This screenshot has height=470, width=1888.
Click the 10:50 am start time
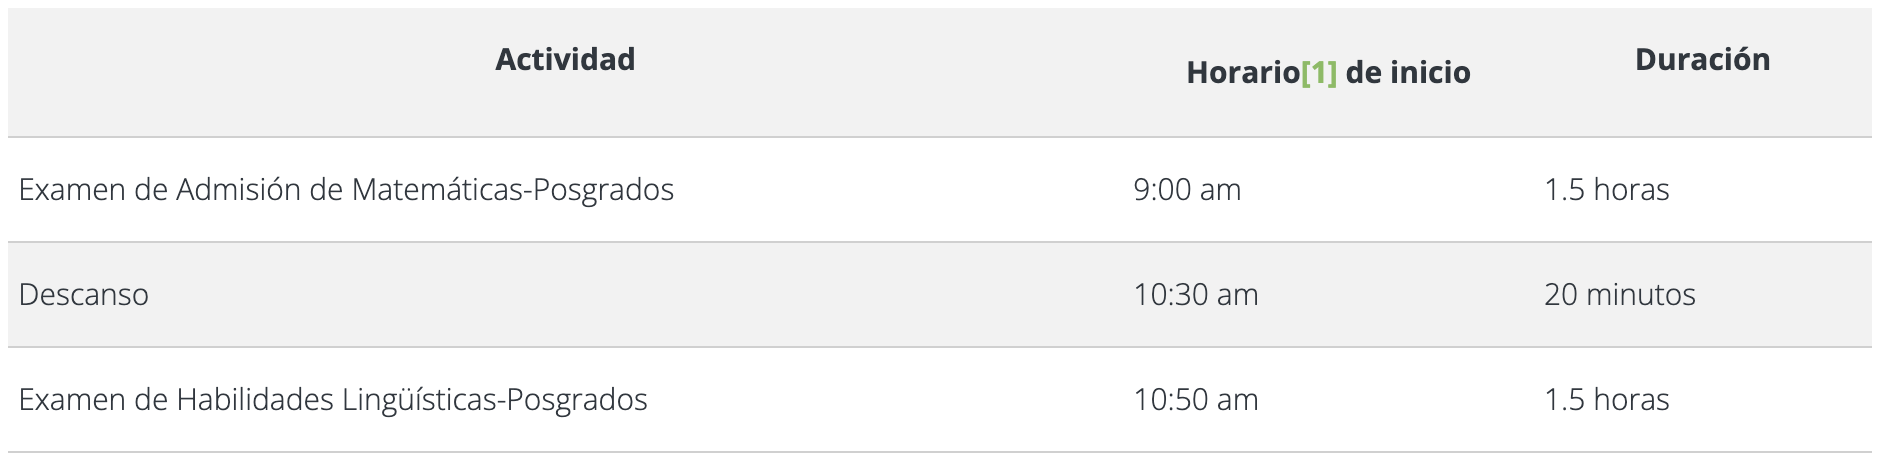pyautogui.click(x=1195, y=400)
